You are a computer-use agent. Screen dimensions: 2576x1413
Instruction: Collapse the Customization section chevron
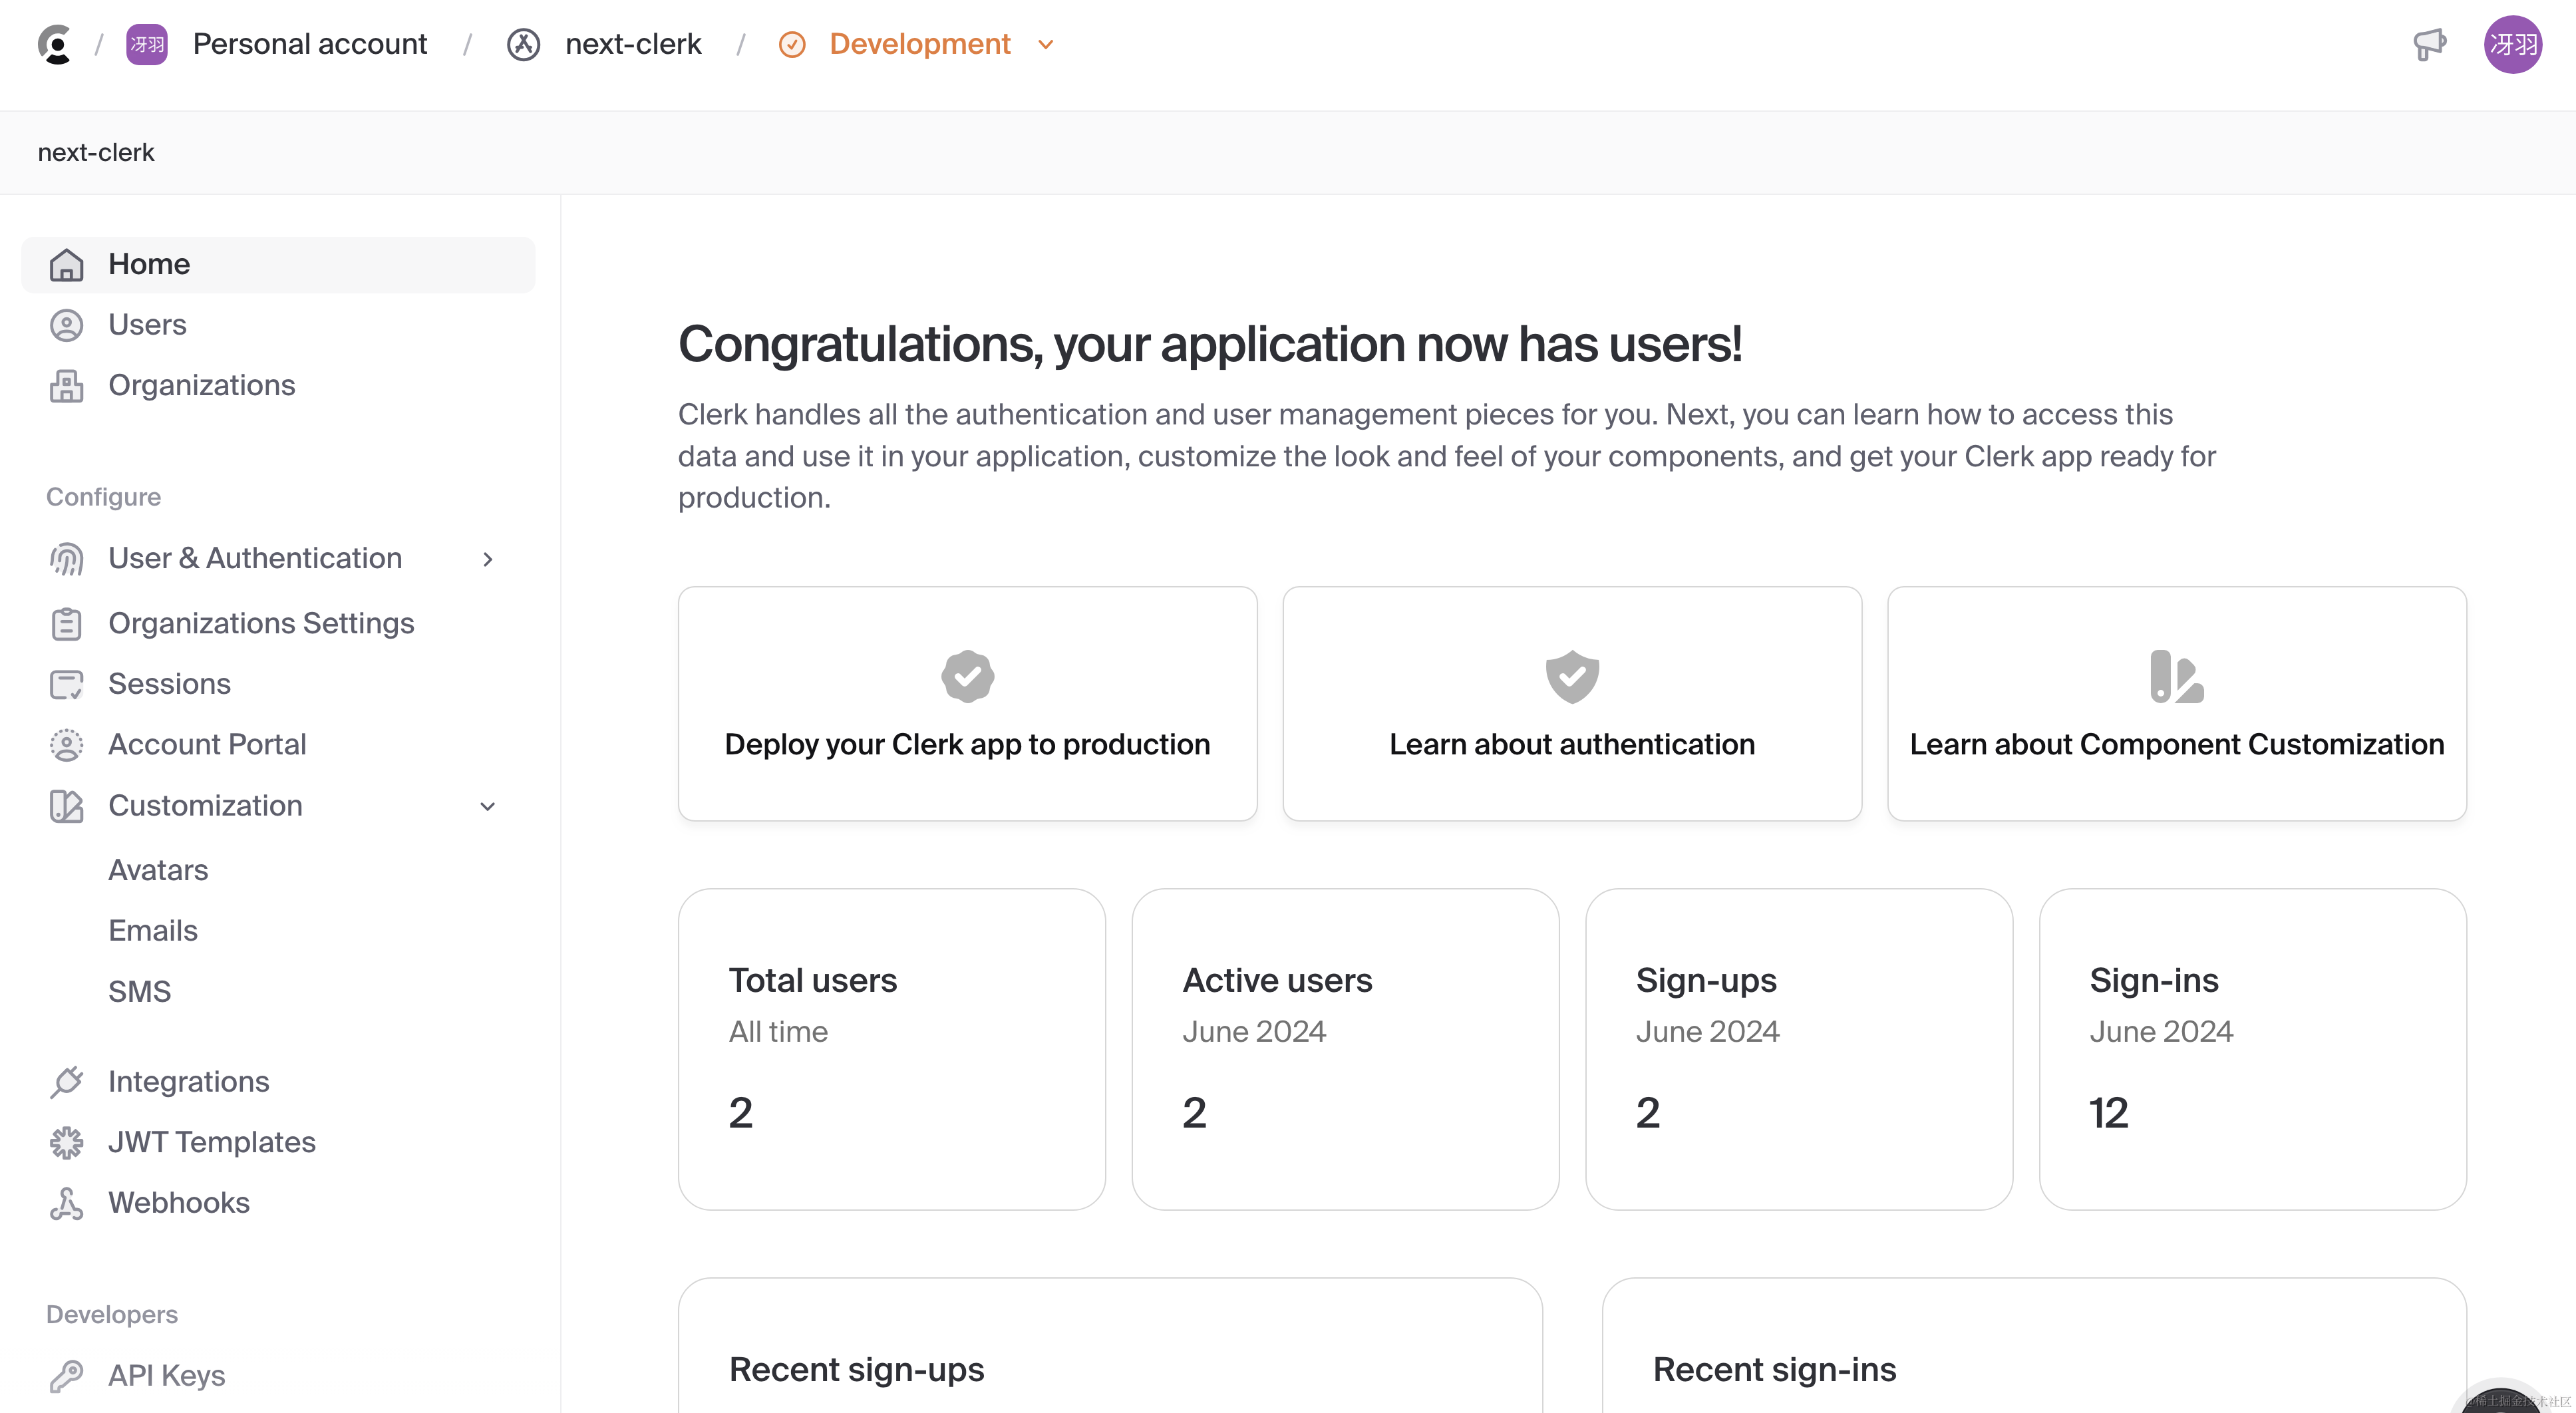(488, 806)
